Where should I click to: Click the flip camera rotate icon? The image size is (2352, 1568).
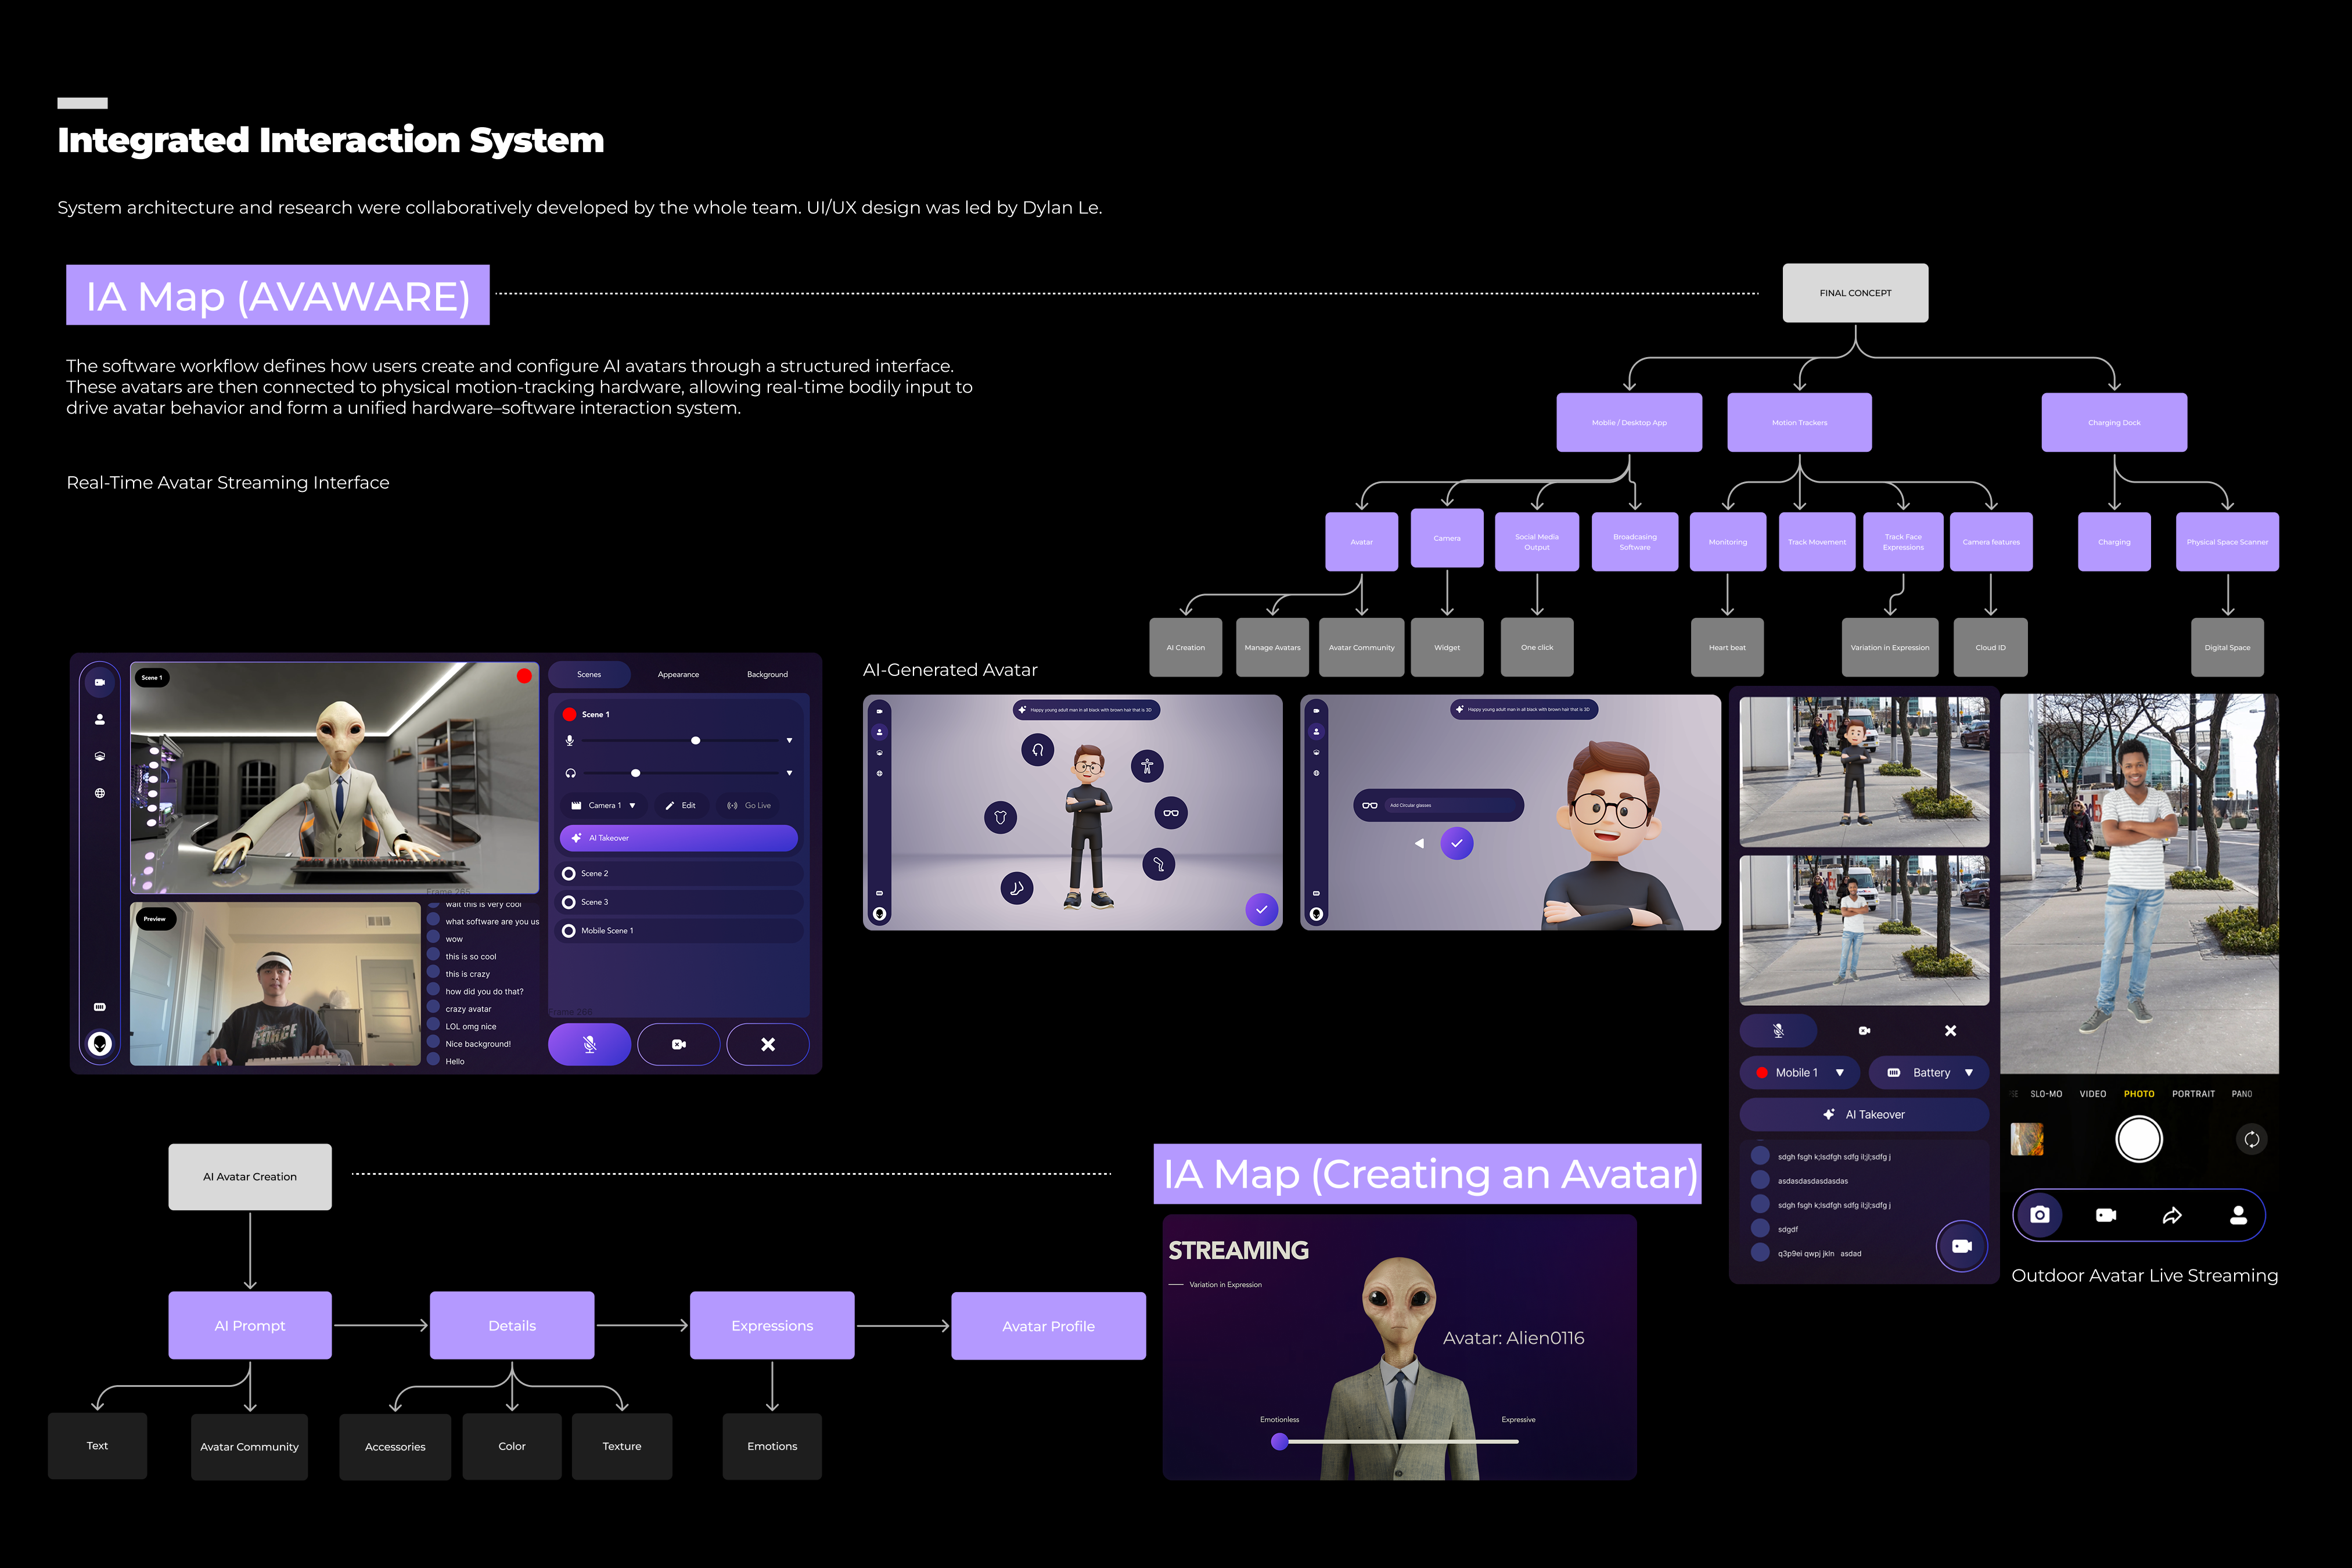coord(2251,1139)
